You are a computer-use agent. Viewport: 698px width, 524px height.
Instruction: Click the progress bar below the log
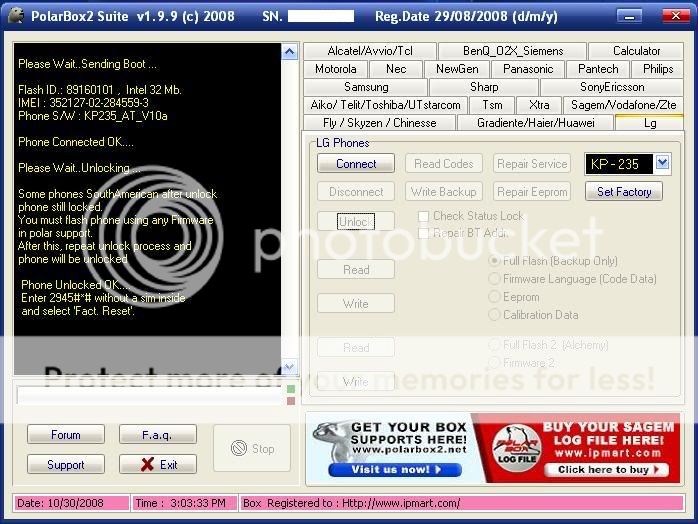click(x=150, y=395)
